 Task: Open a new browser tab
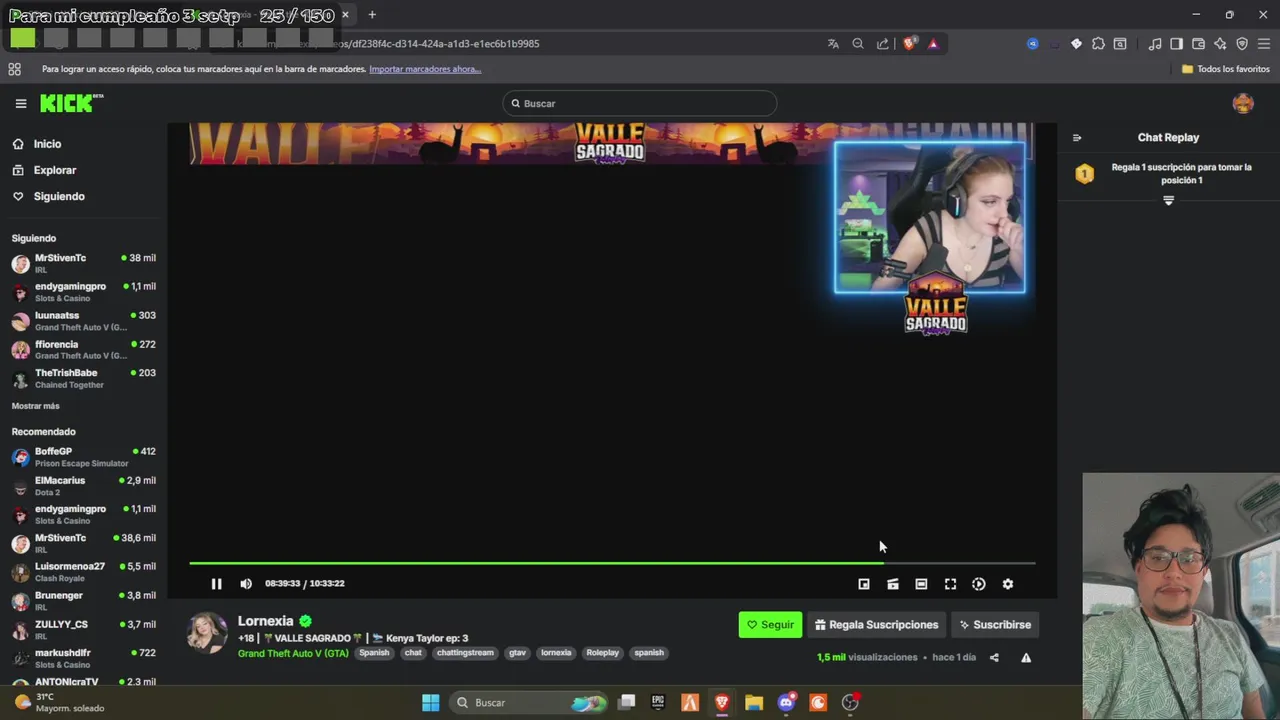(x=372, y=15)
